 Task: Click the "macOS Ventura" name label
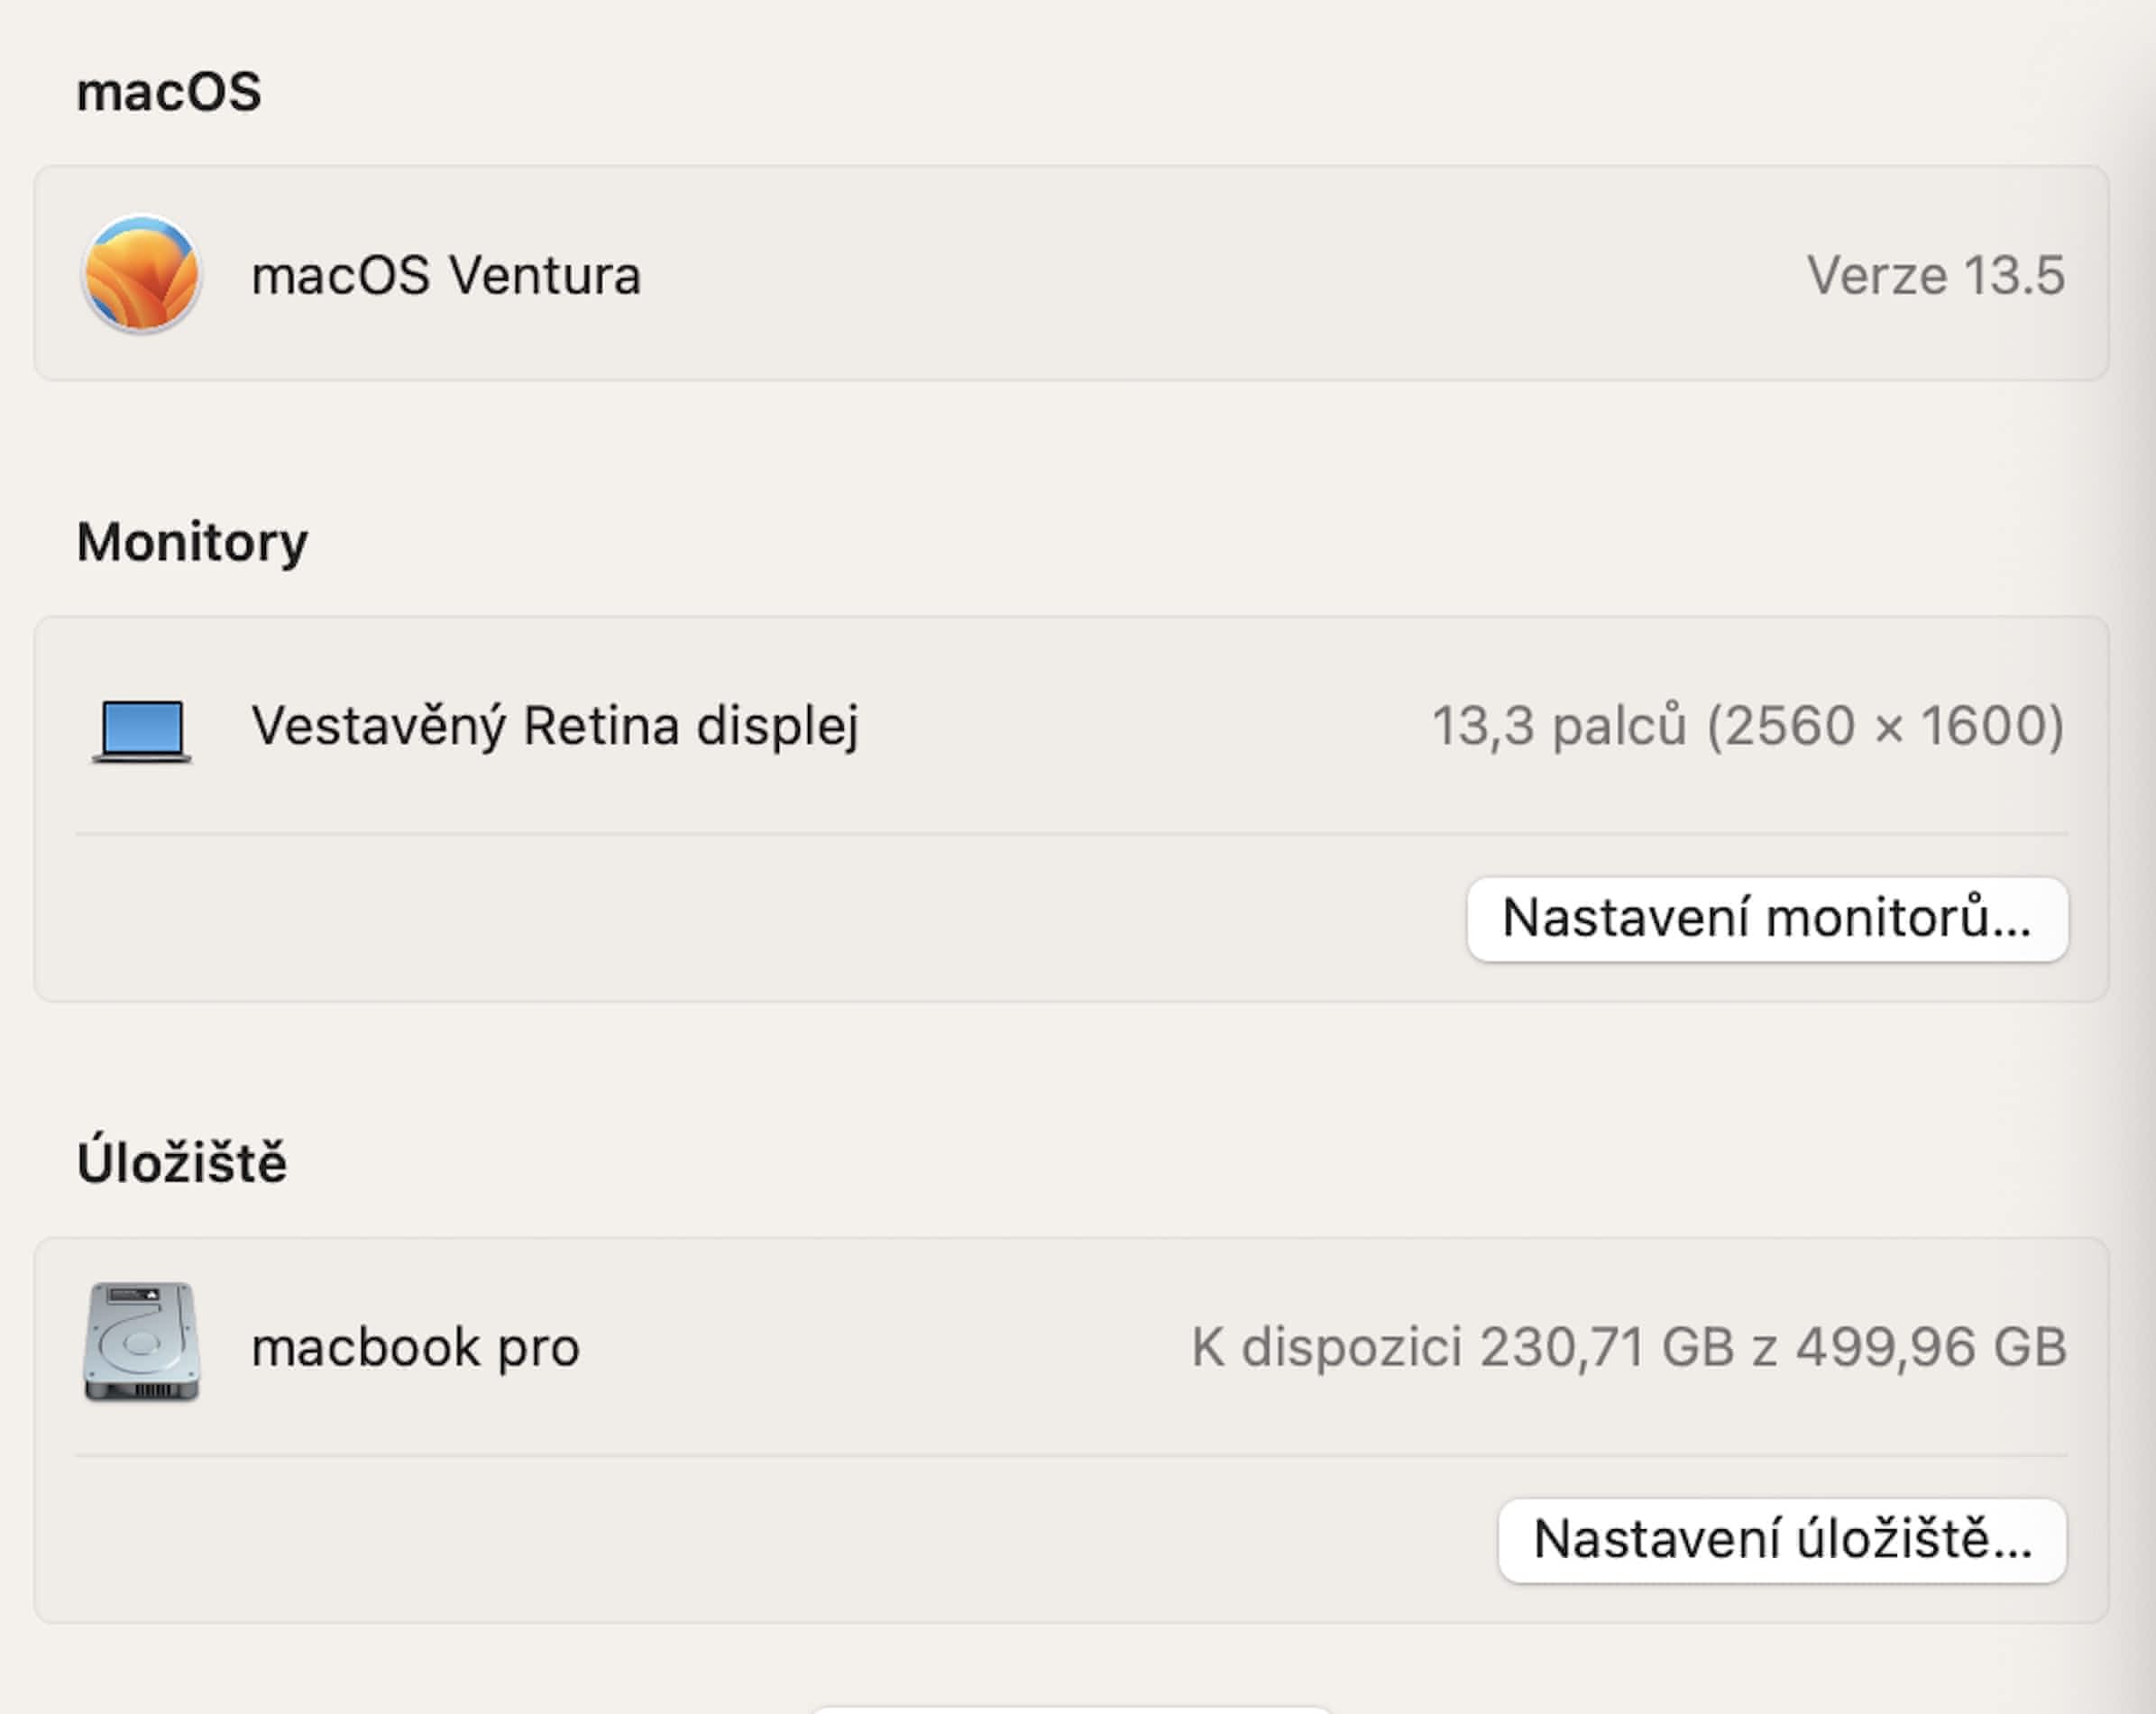point(446,276)
